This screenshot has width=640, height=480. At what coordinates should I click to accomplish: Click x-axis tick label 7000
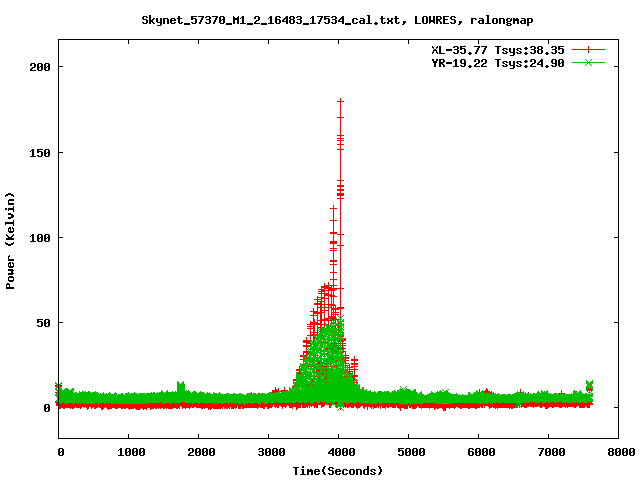pos(551,452)
